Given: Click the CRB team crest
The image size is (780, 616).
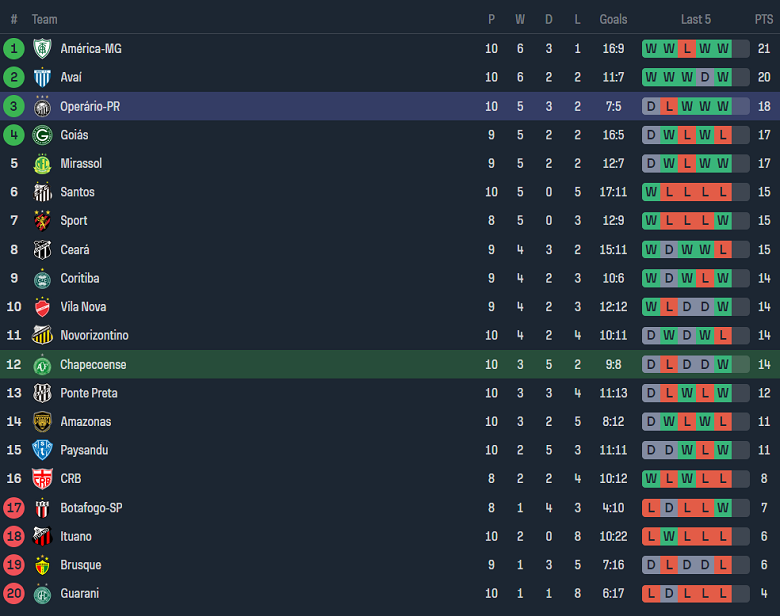Looking at the screenshot, I should pos(42,479).
